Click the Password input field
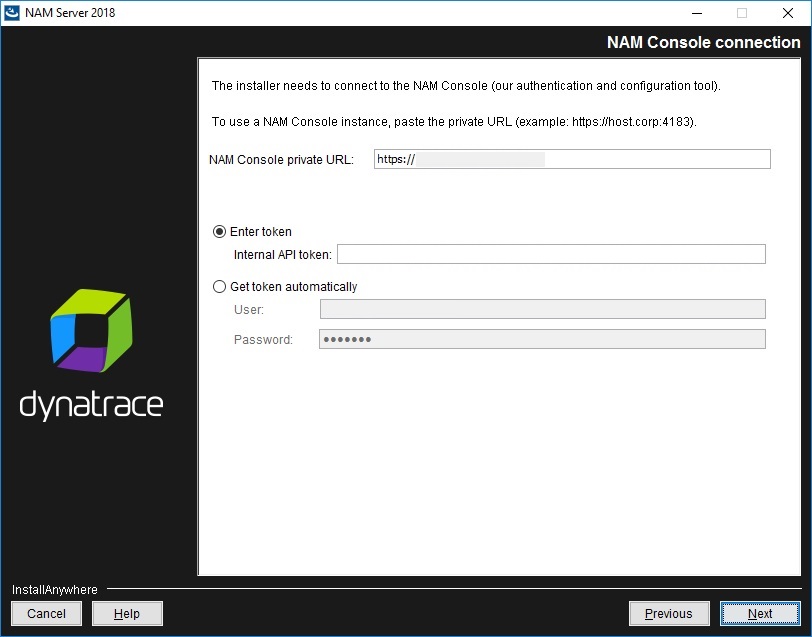Image resolution: width=812 pixels, height=637 pixels. click(542, 339)
